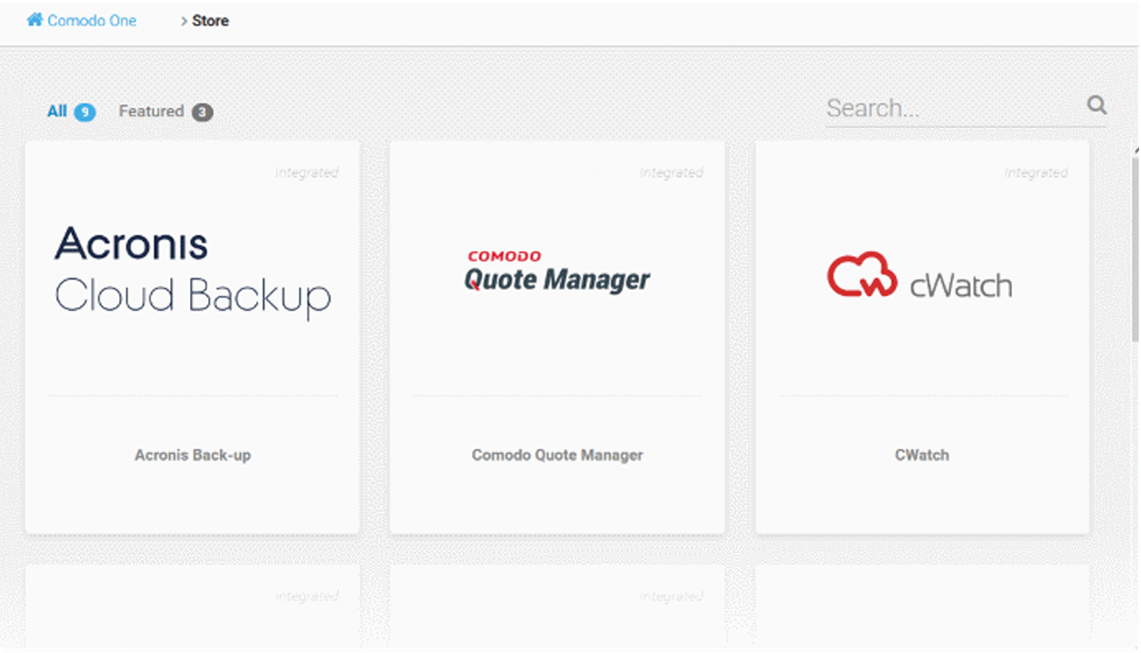1141x653 pixels.
Task: Select the CWatch title
Action: 922,455
